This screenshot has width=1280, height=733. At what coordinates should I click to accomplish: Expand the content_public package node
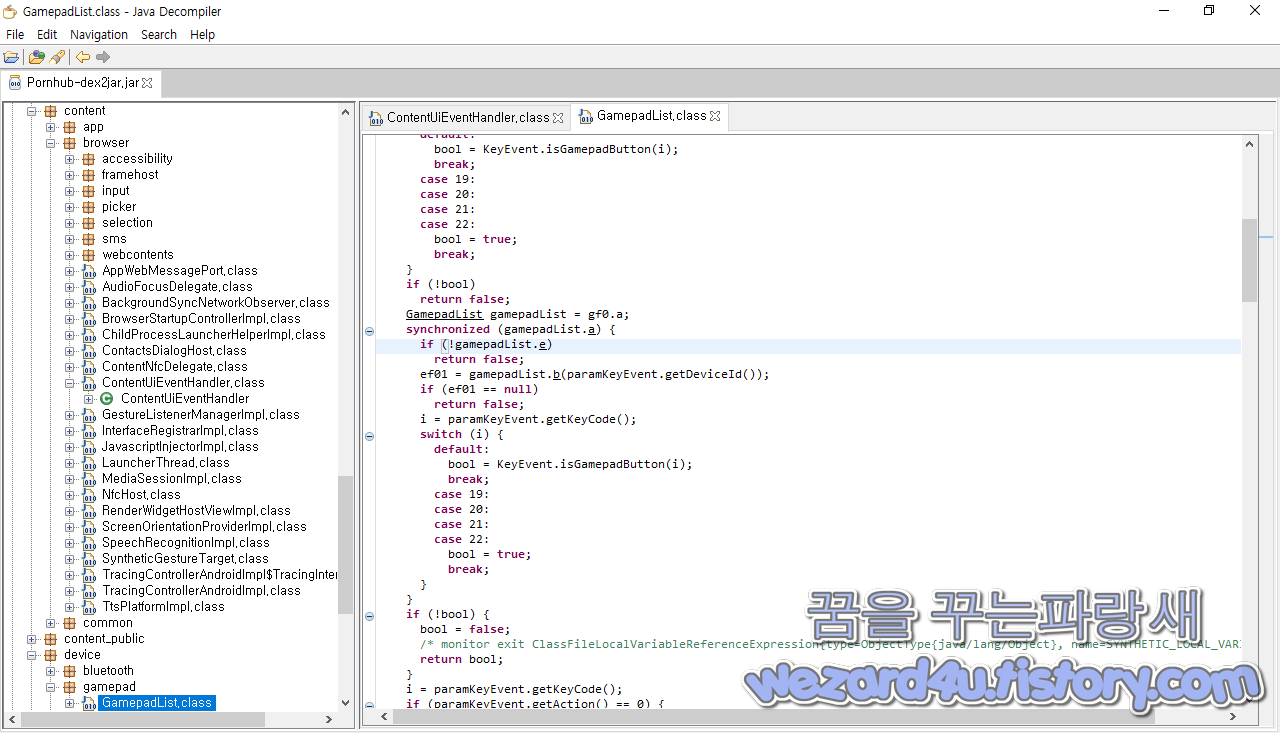click(x=31, y=639)
